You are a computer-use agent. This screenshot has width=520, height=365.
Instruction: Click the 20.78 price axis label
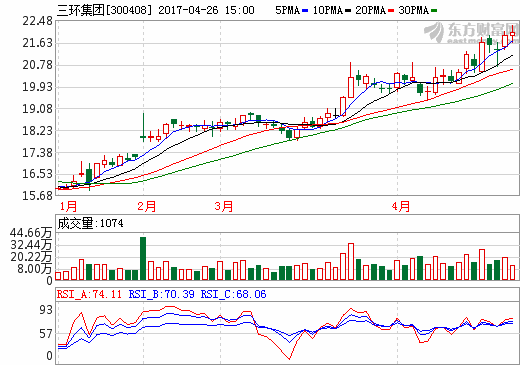pos(37,65)
